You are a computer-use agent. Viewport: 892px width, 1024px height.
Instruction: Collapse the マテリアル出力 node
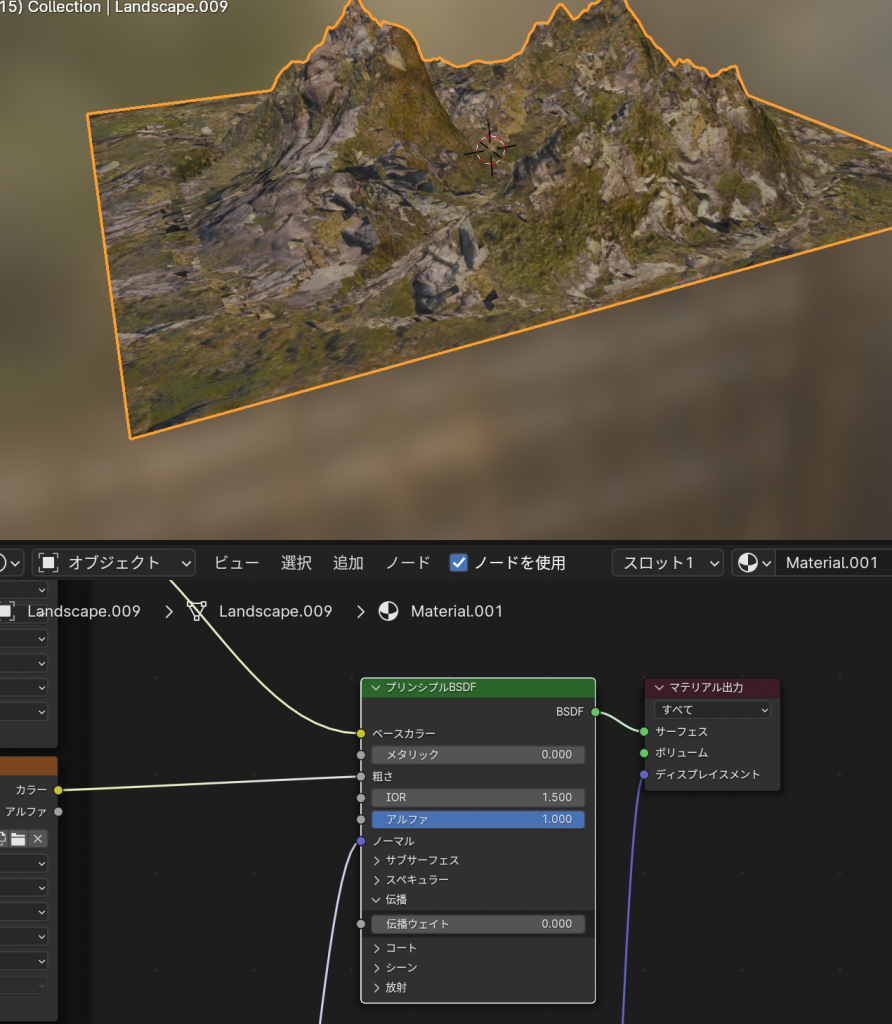pos(660,688)
